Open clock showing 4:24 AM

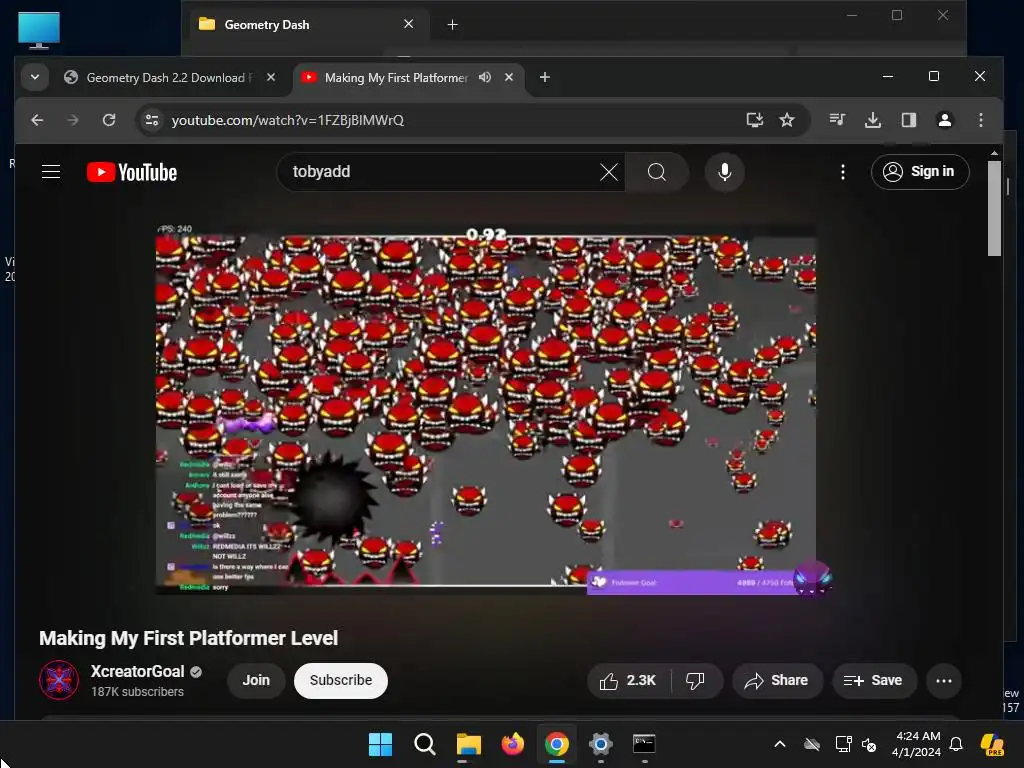click(x=916, y=744)
